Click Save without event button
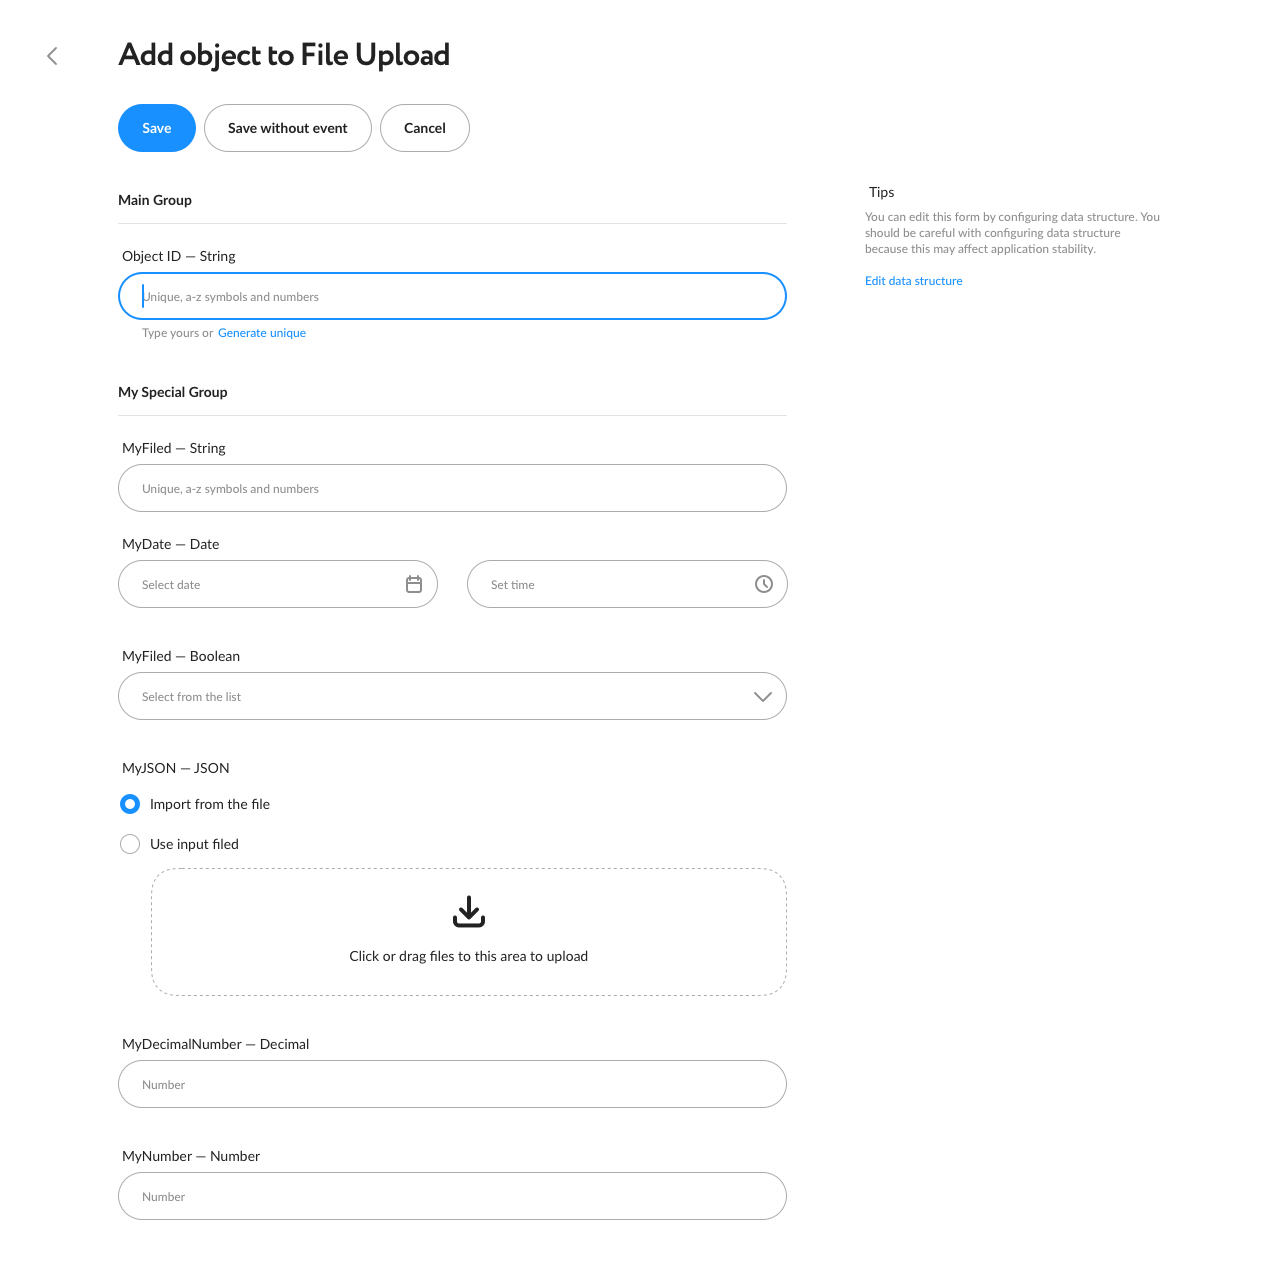 (288, 128)
